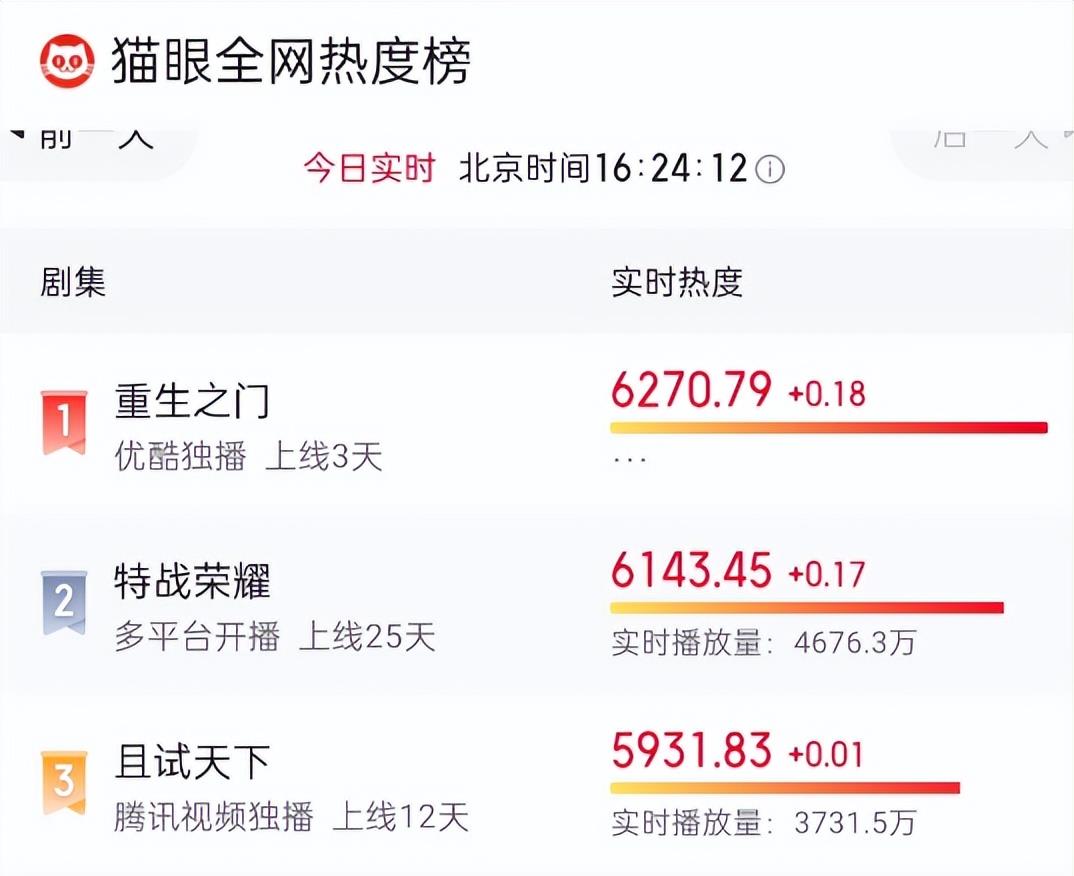Open the 且试天下 series entry

(192, 762)
